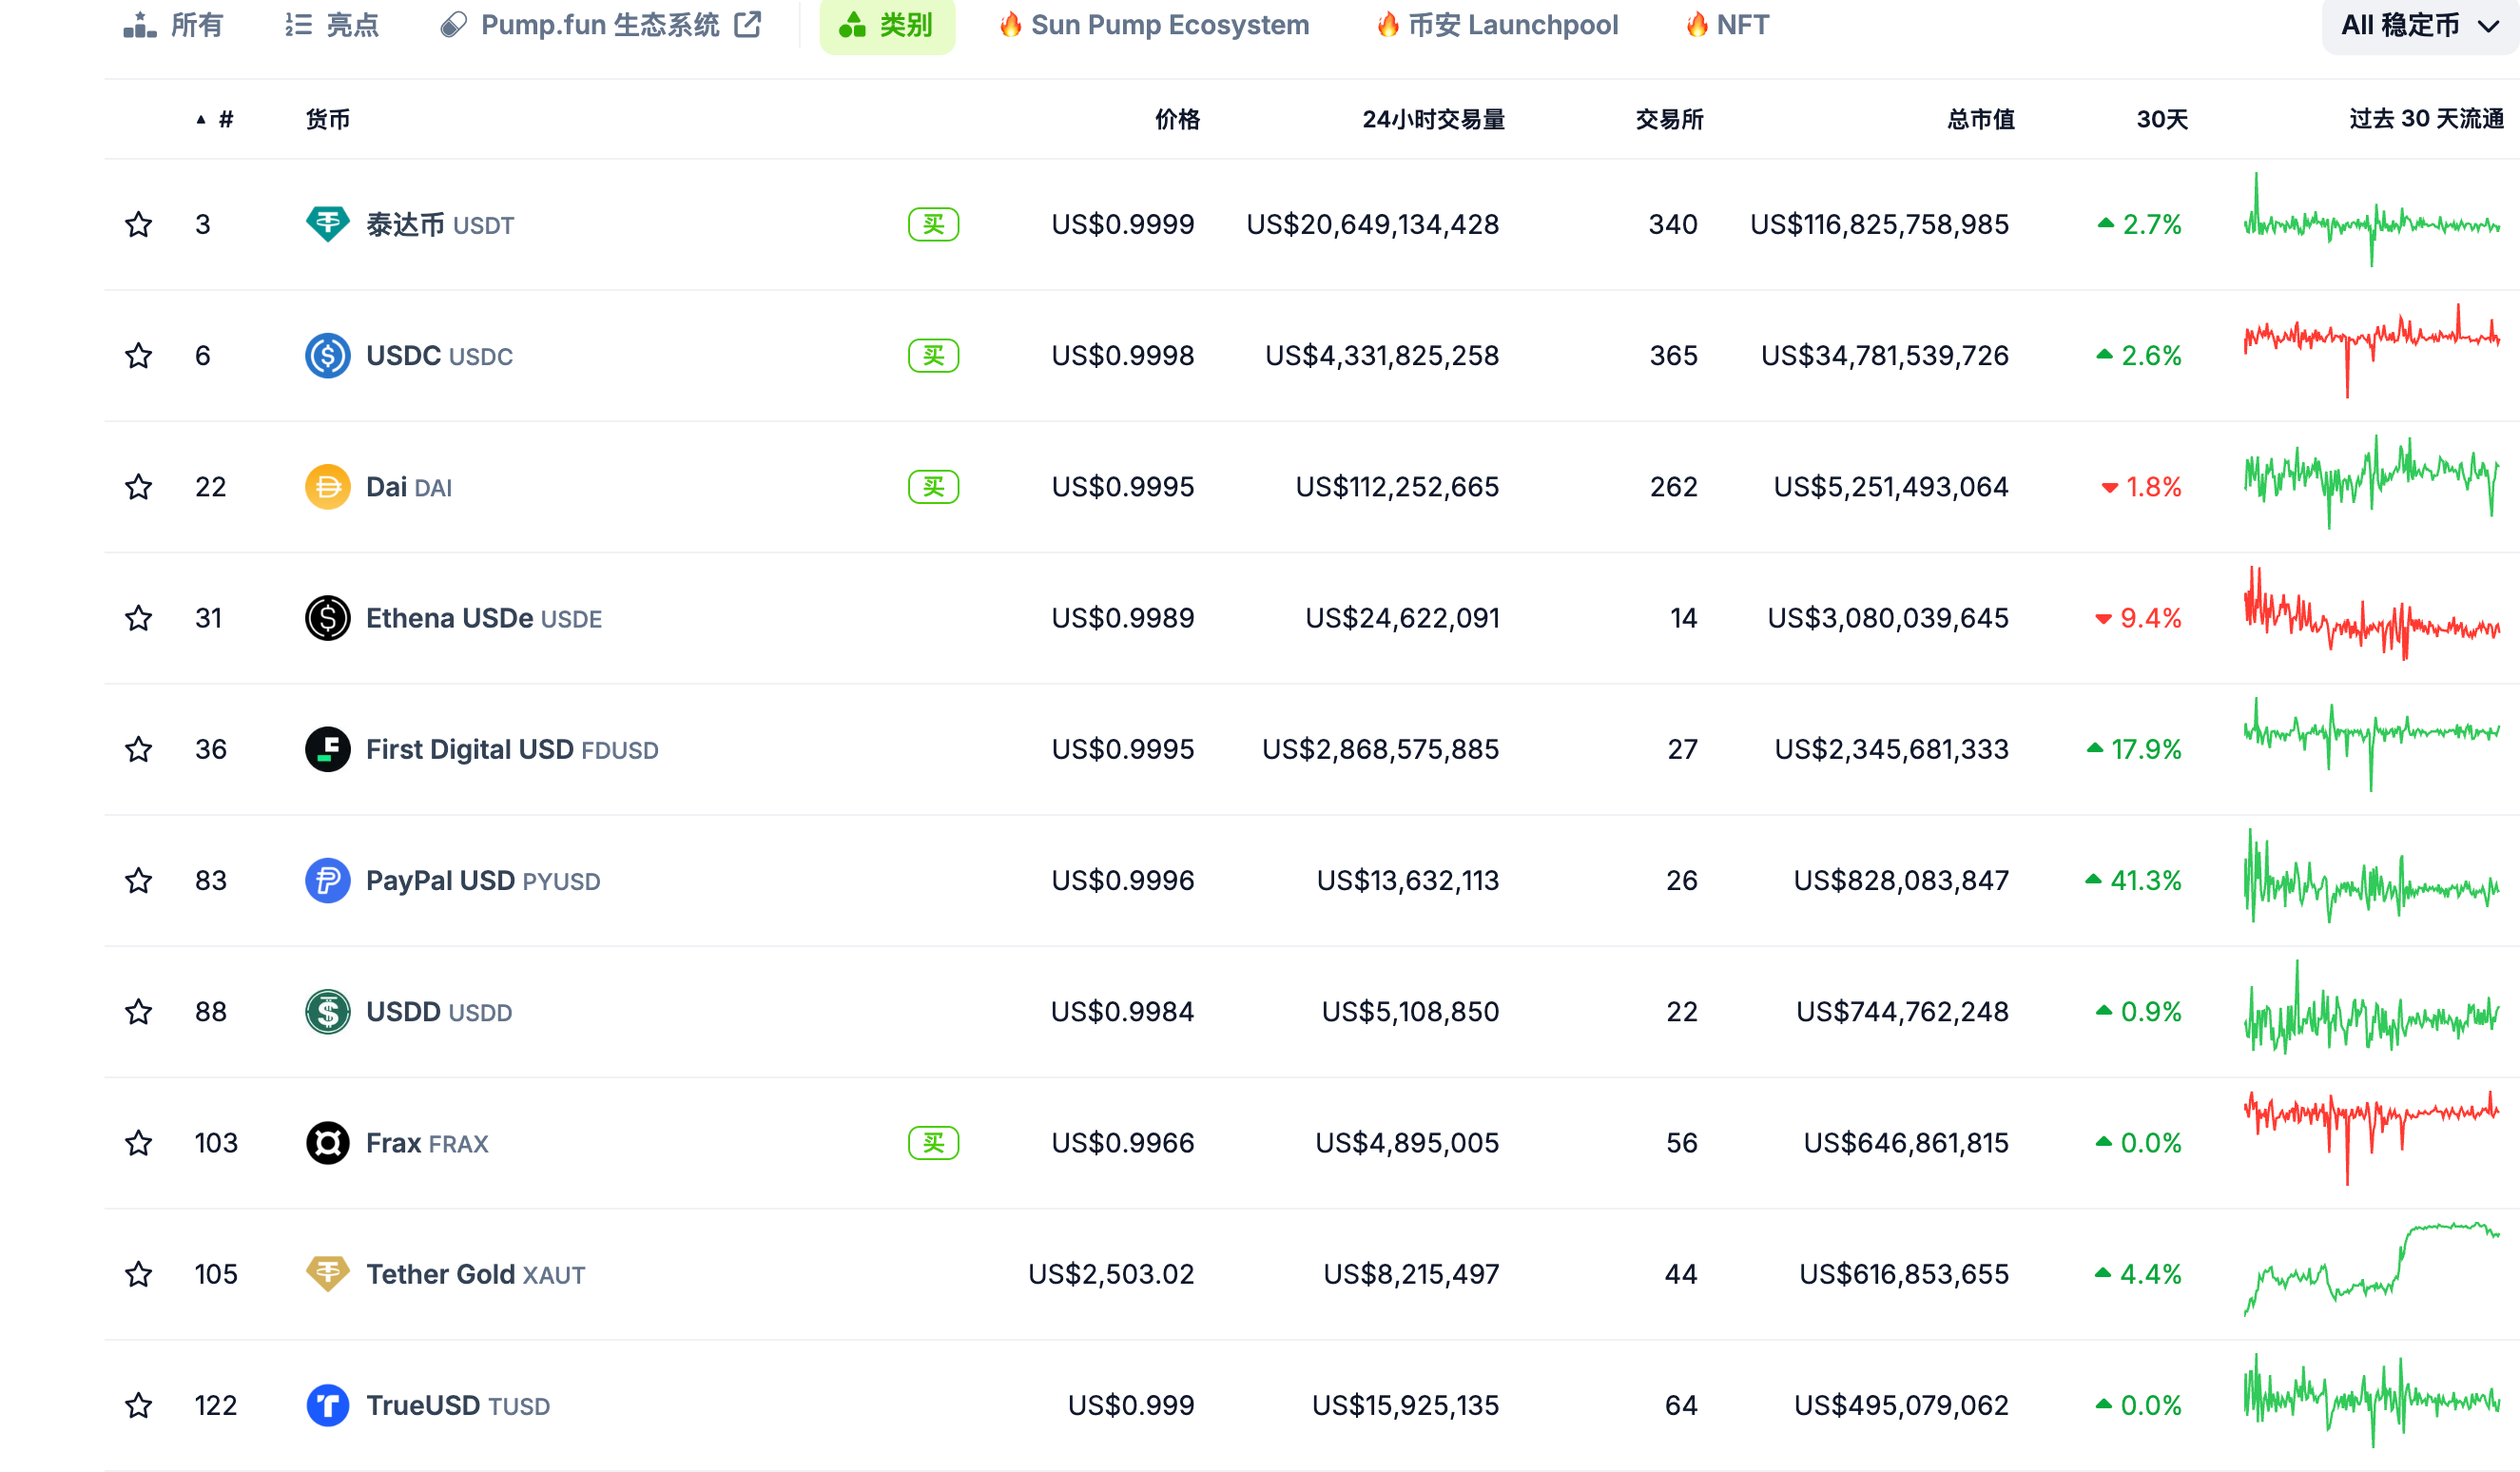The height and width of the screenshot is (1472, 2520).
Task: Click the 币安 Launchpool fire icon
Action: click(1388, 24)
